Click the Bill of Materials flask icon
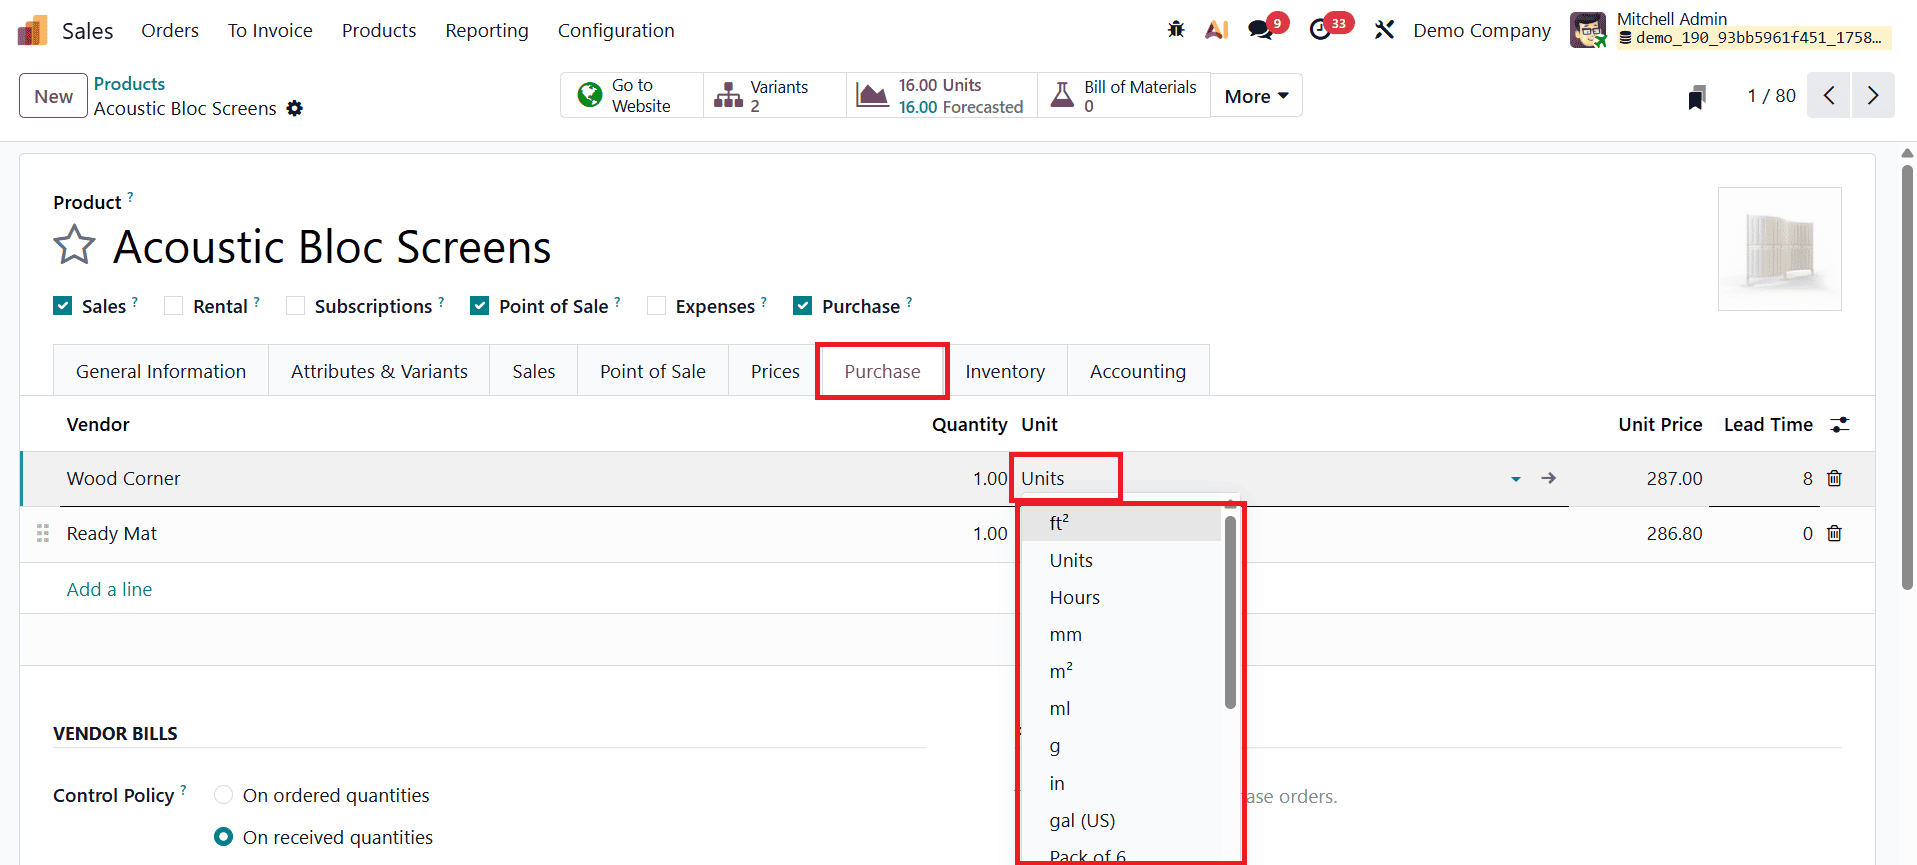Screen dimensions: 1917x865 coord(1062,95)
